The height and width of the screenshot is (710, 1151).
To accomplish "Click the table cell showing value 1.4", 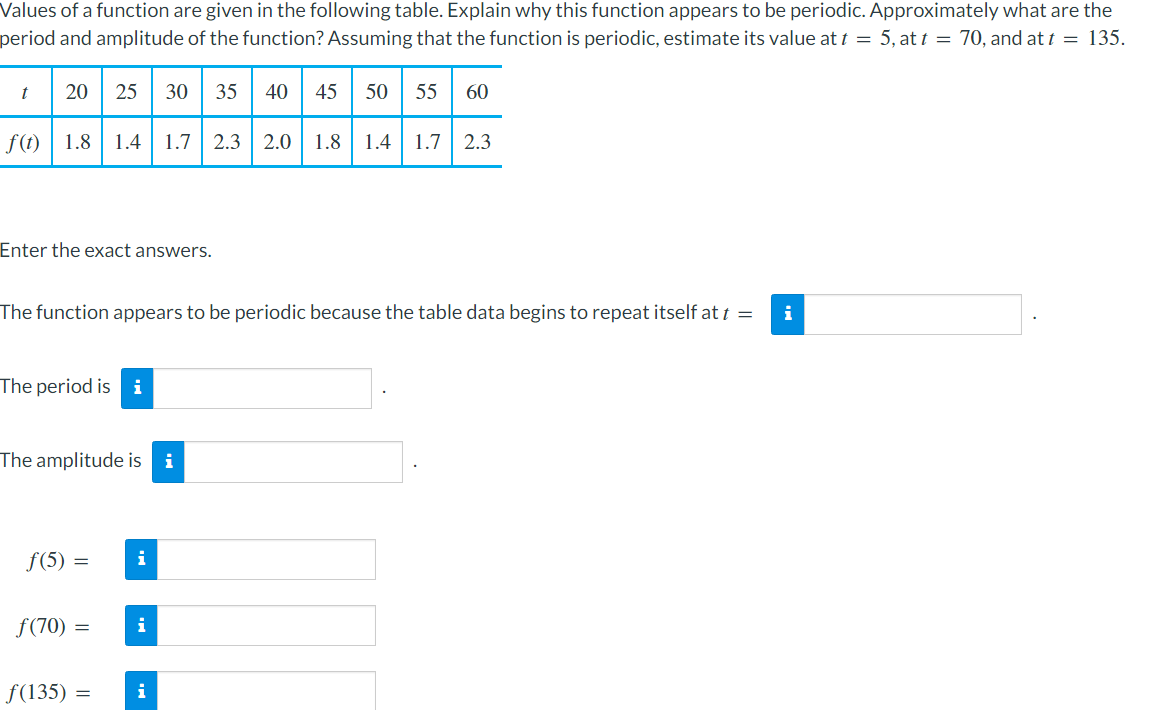I will pyautogui.click(x=126, y=141).
